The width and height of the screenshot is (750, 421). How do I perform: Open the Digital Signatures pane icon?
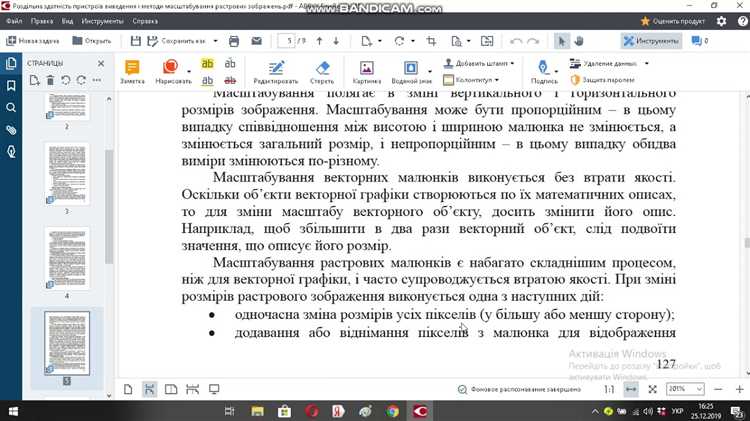tap(11, 152)
